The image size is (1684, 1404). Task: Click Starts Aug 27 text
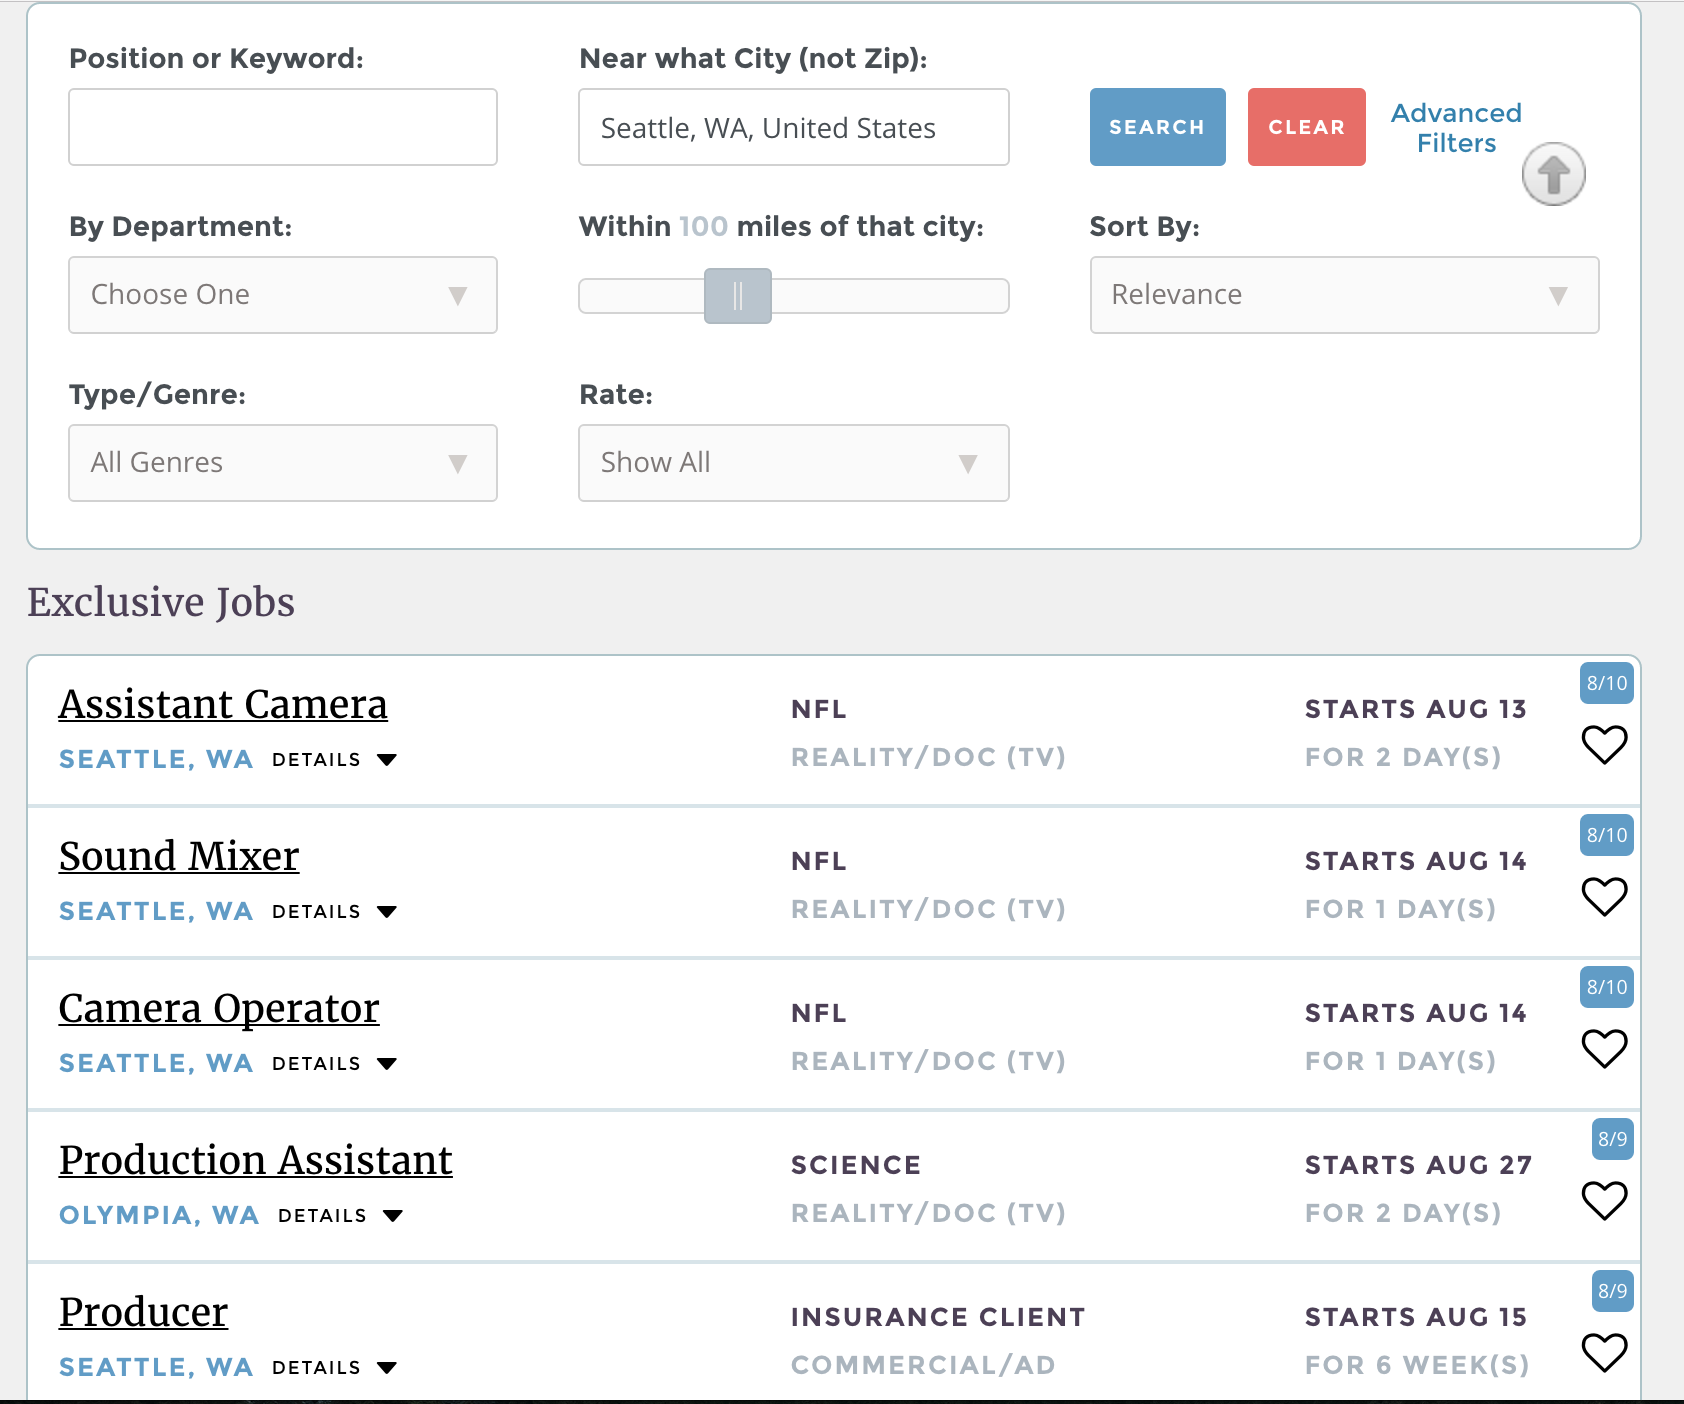(x=1418, y=1165)
